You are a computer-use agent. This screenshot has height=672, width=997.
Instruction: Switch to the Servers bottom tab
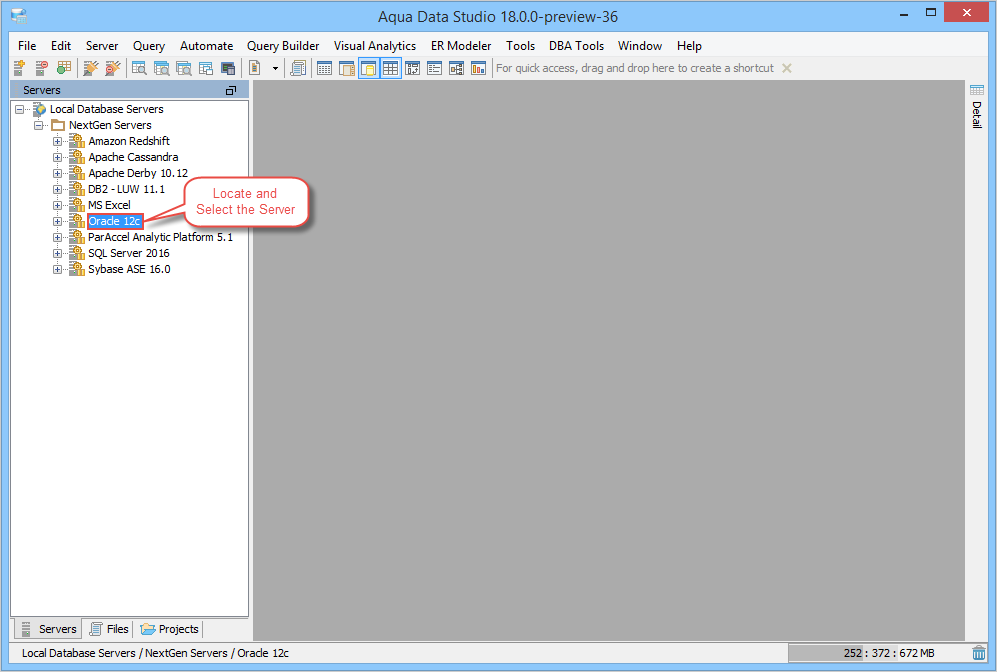pyautogui.click(x=48, y=629)
